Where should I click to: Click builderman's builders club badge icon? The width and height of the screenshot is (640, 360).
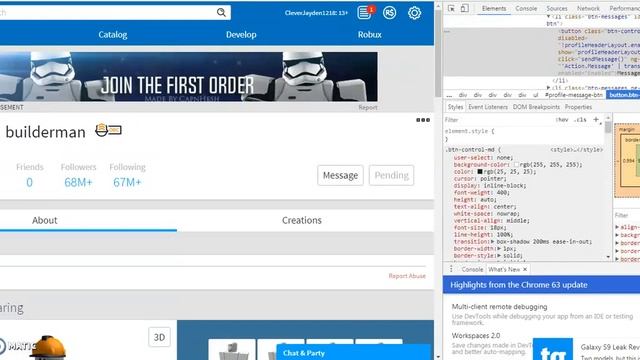[108, 130]
